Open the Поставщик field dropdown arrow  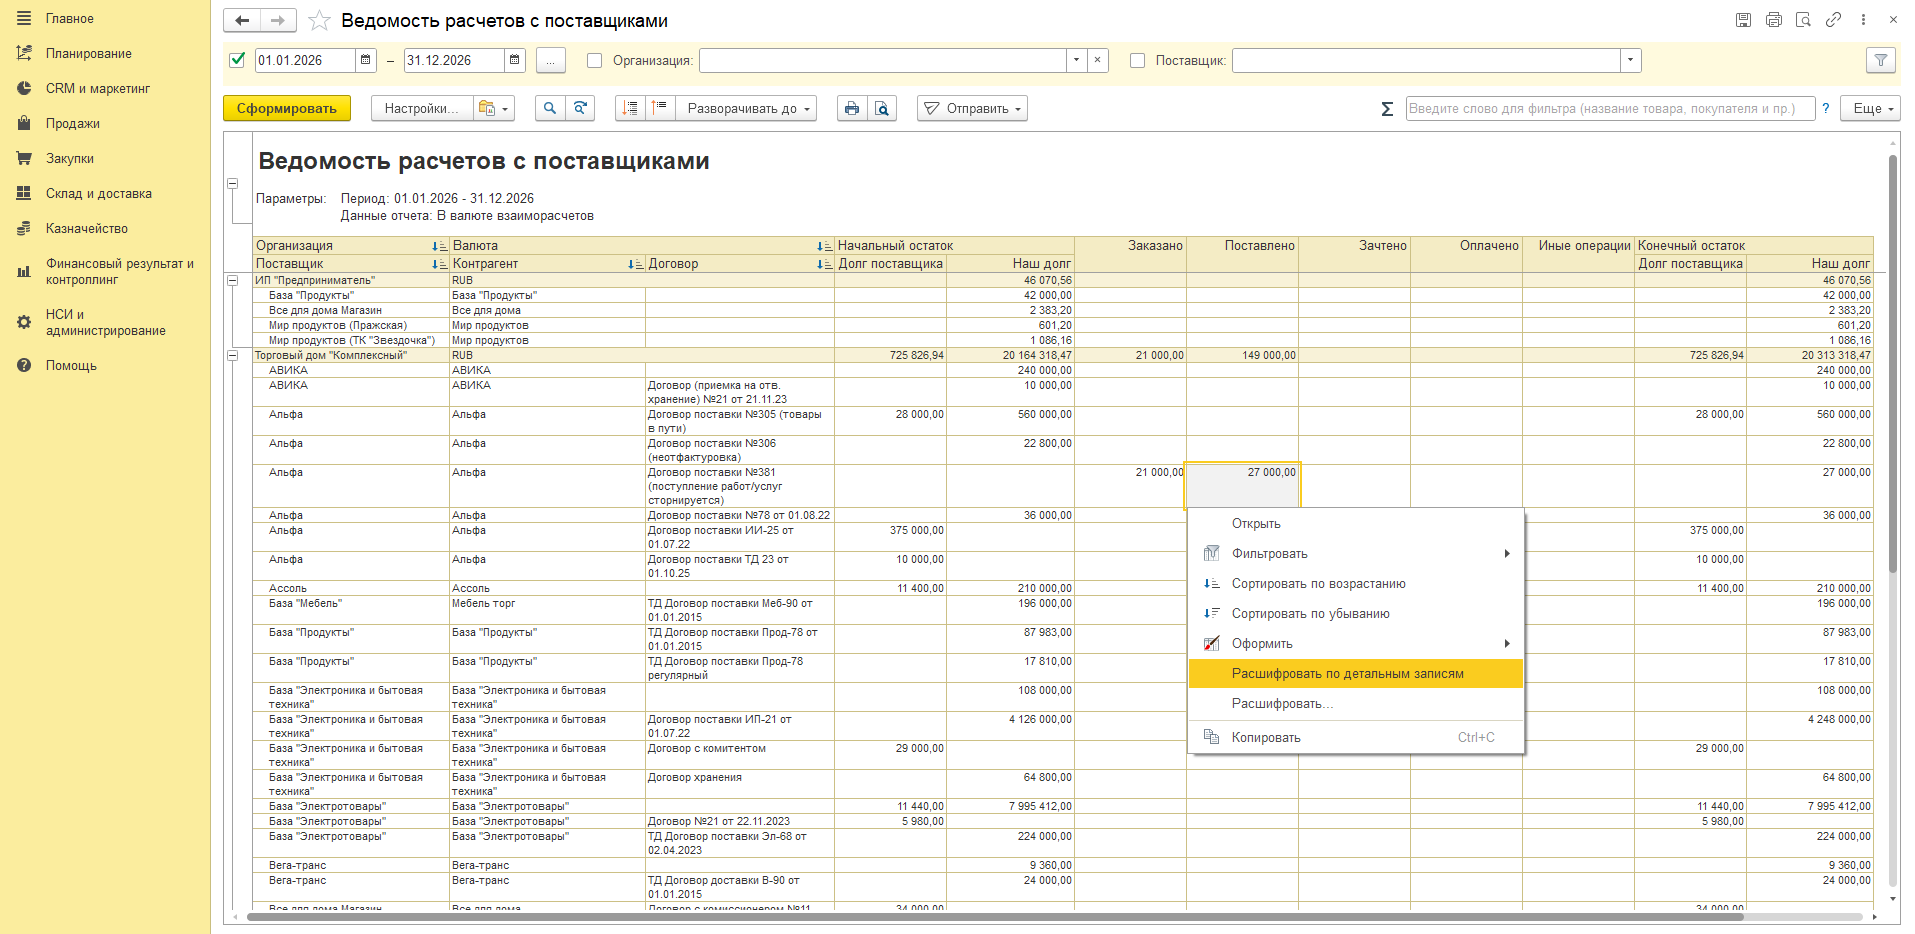coord(1630,60)
